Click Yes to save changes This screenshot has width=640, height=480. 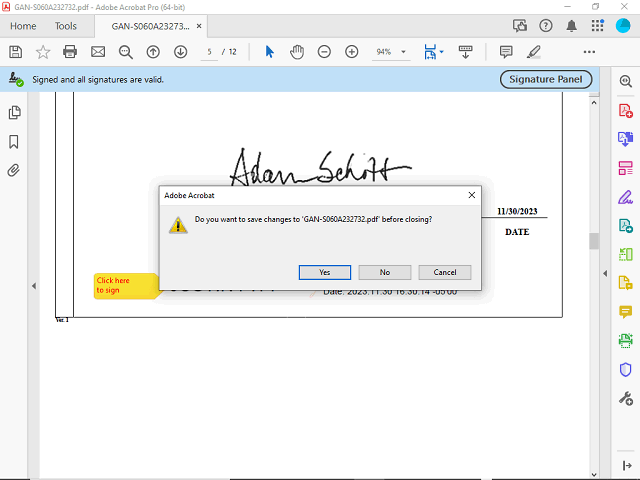click(x=324, y=272)
